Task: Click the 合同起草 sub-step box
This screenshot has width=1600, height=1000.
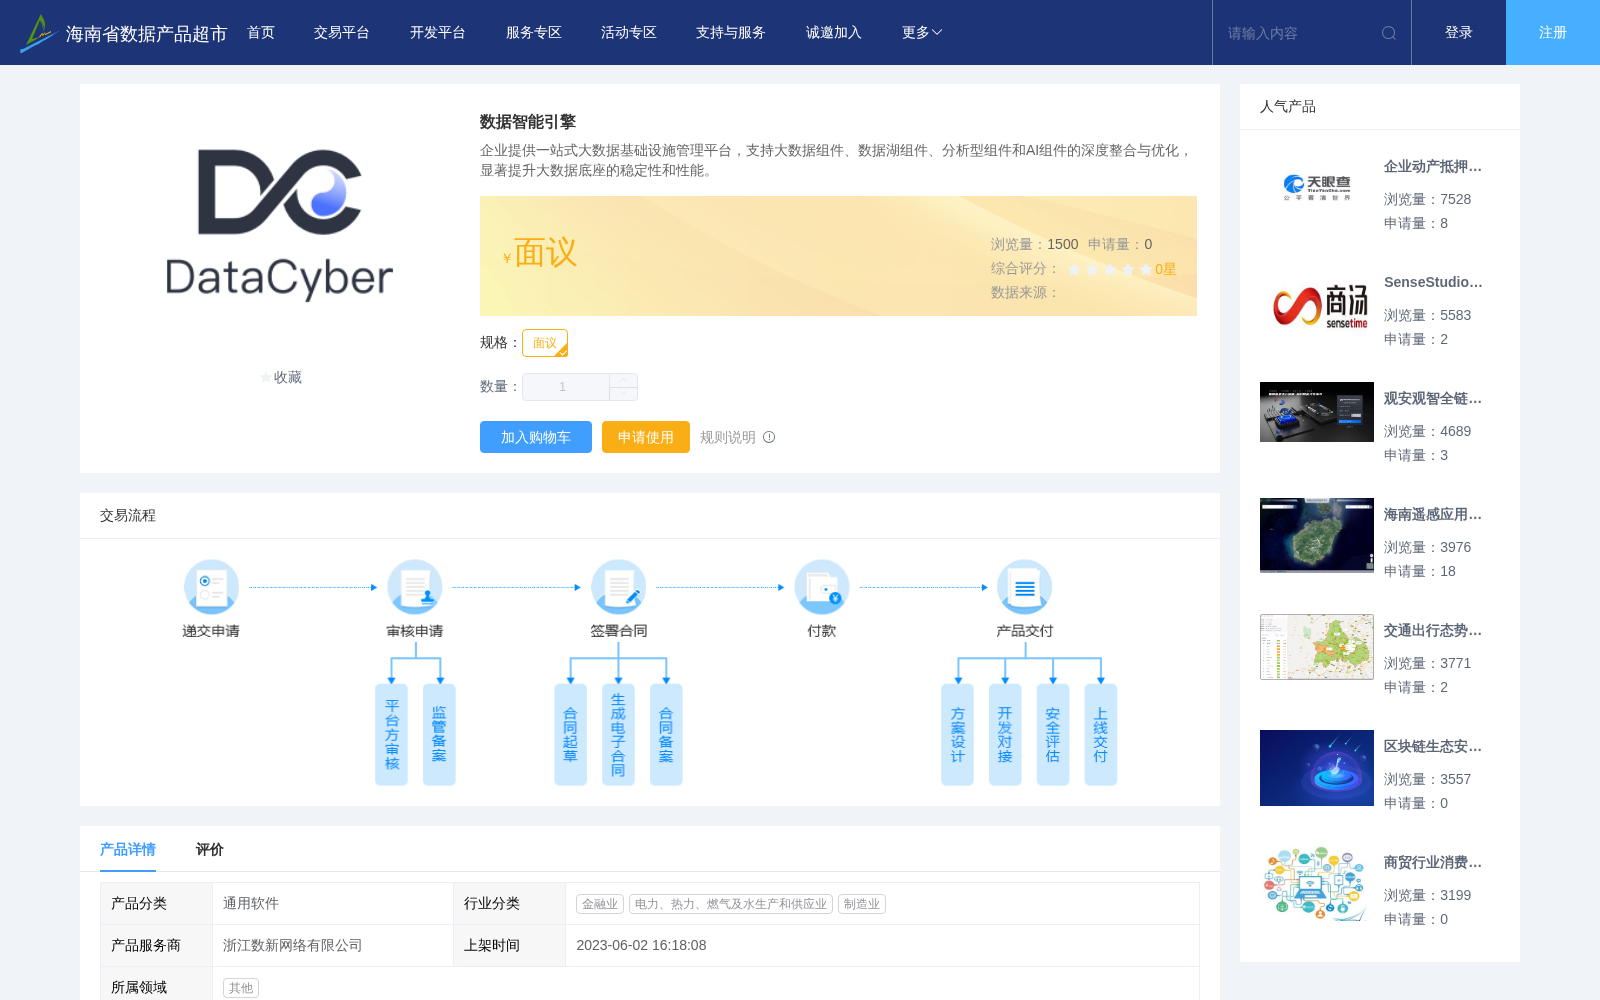Action: (x=571, y=735)
